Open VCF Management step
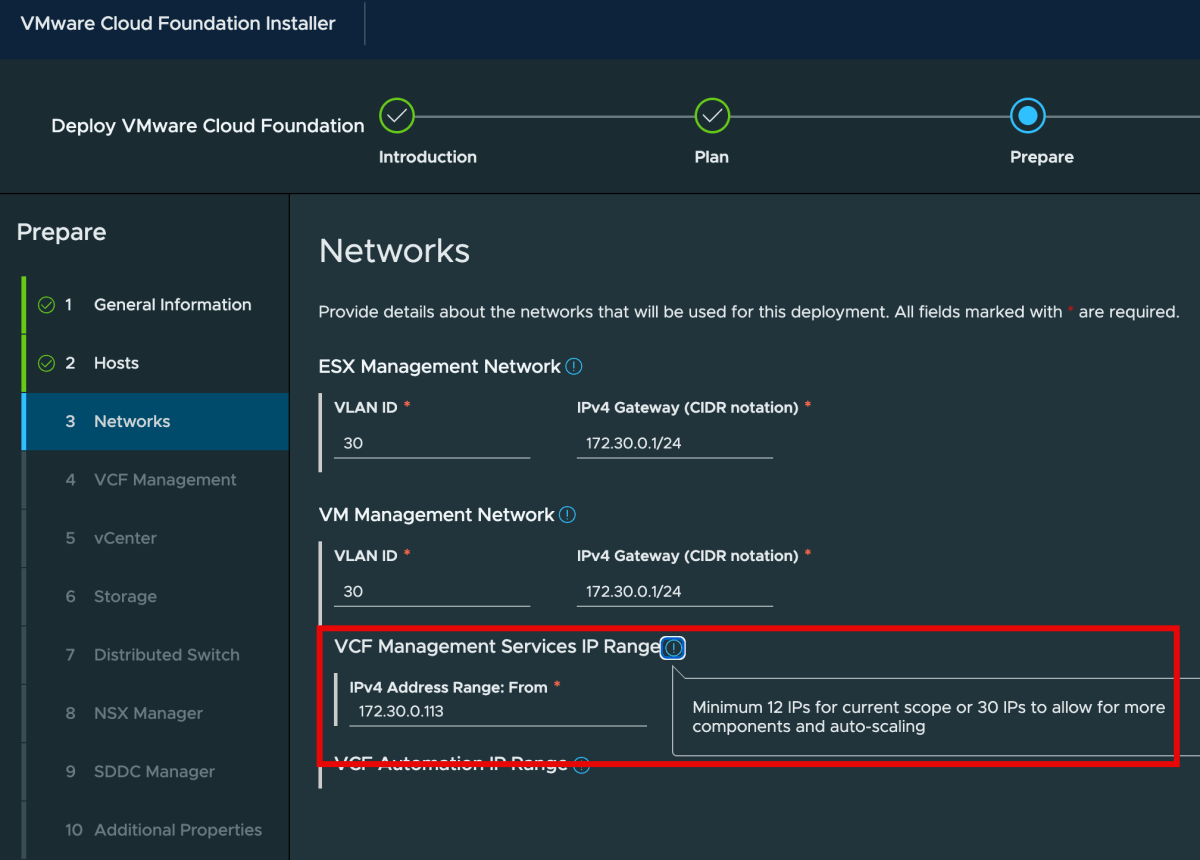Screen dimensions: 1200x860 click(x=155, y=480)
